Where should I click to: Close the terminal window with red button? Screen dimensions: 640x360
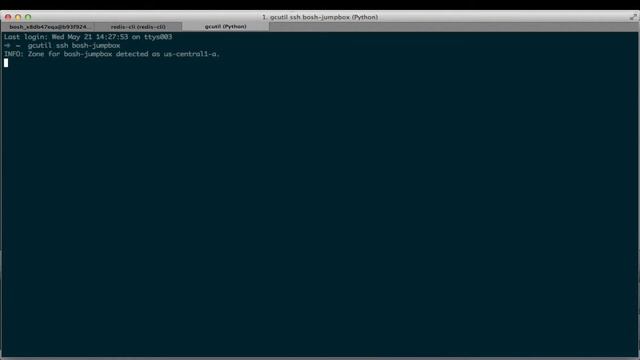pos(8,17)
